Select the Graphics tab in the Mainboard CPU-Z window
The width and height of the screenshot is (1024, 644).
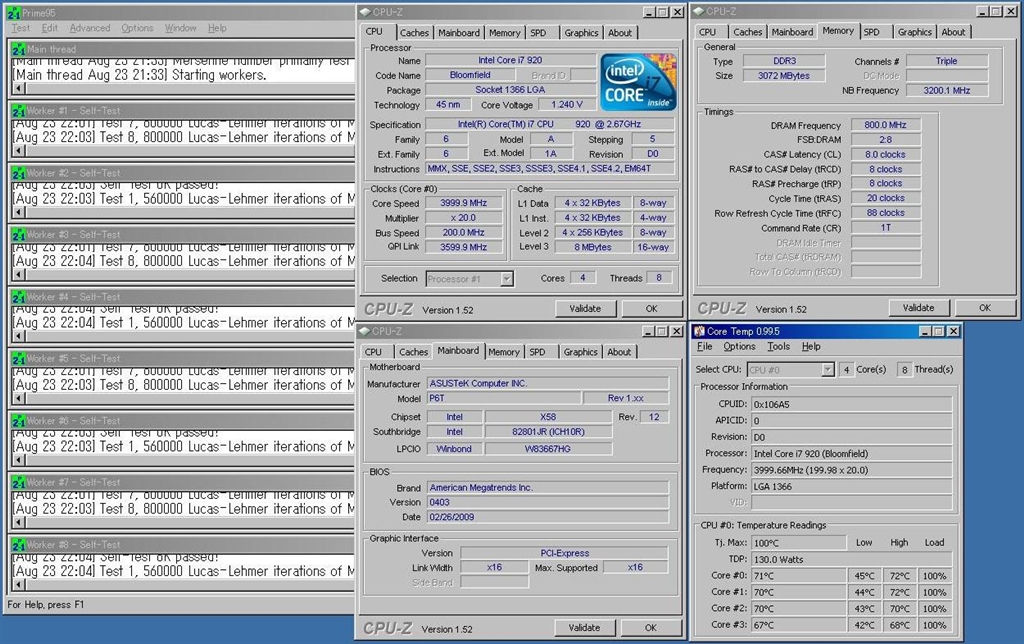point(580,352)
